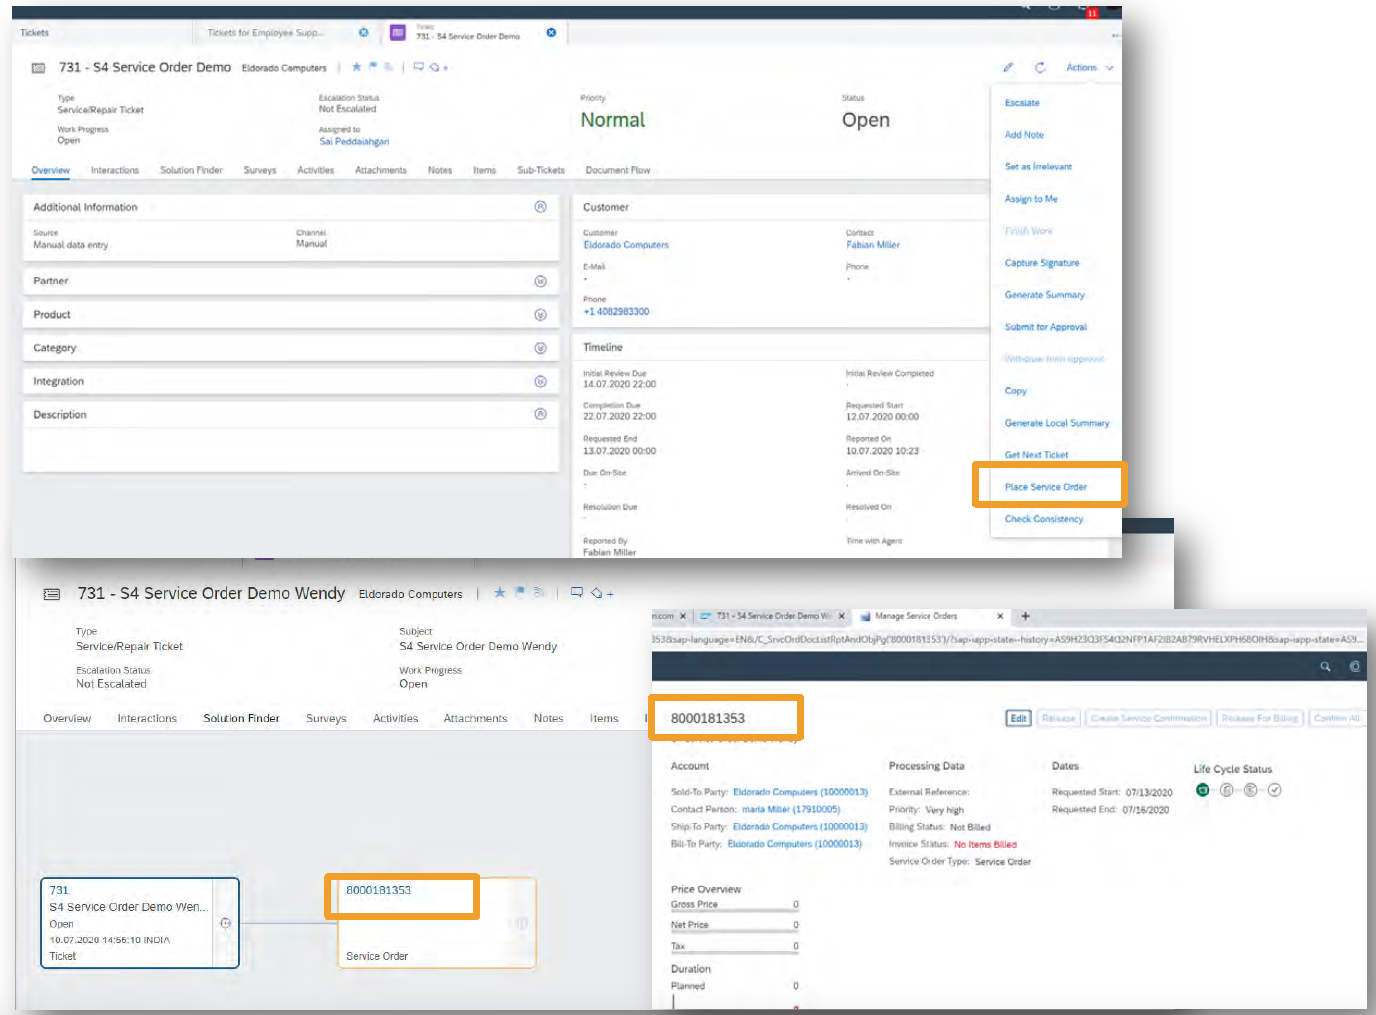Viewport: 1376px width, 1015px height.
Task: Click the ticket icon beside 731 - S4 Service Order Demo
Action: pyautogui.click(x=38, y=67)
